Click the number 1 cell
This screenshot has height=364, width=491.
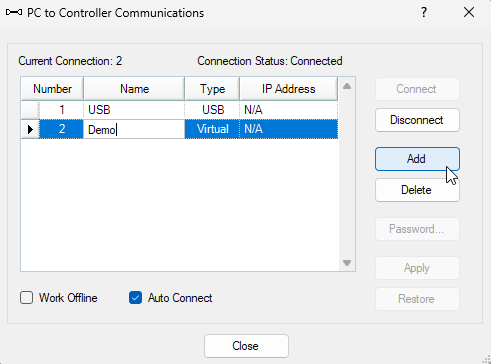[x=61, y=110]
